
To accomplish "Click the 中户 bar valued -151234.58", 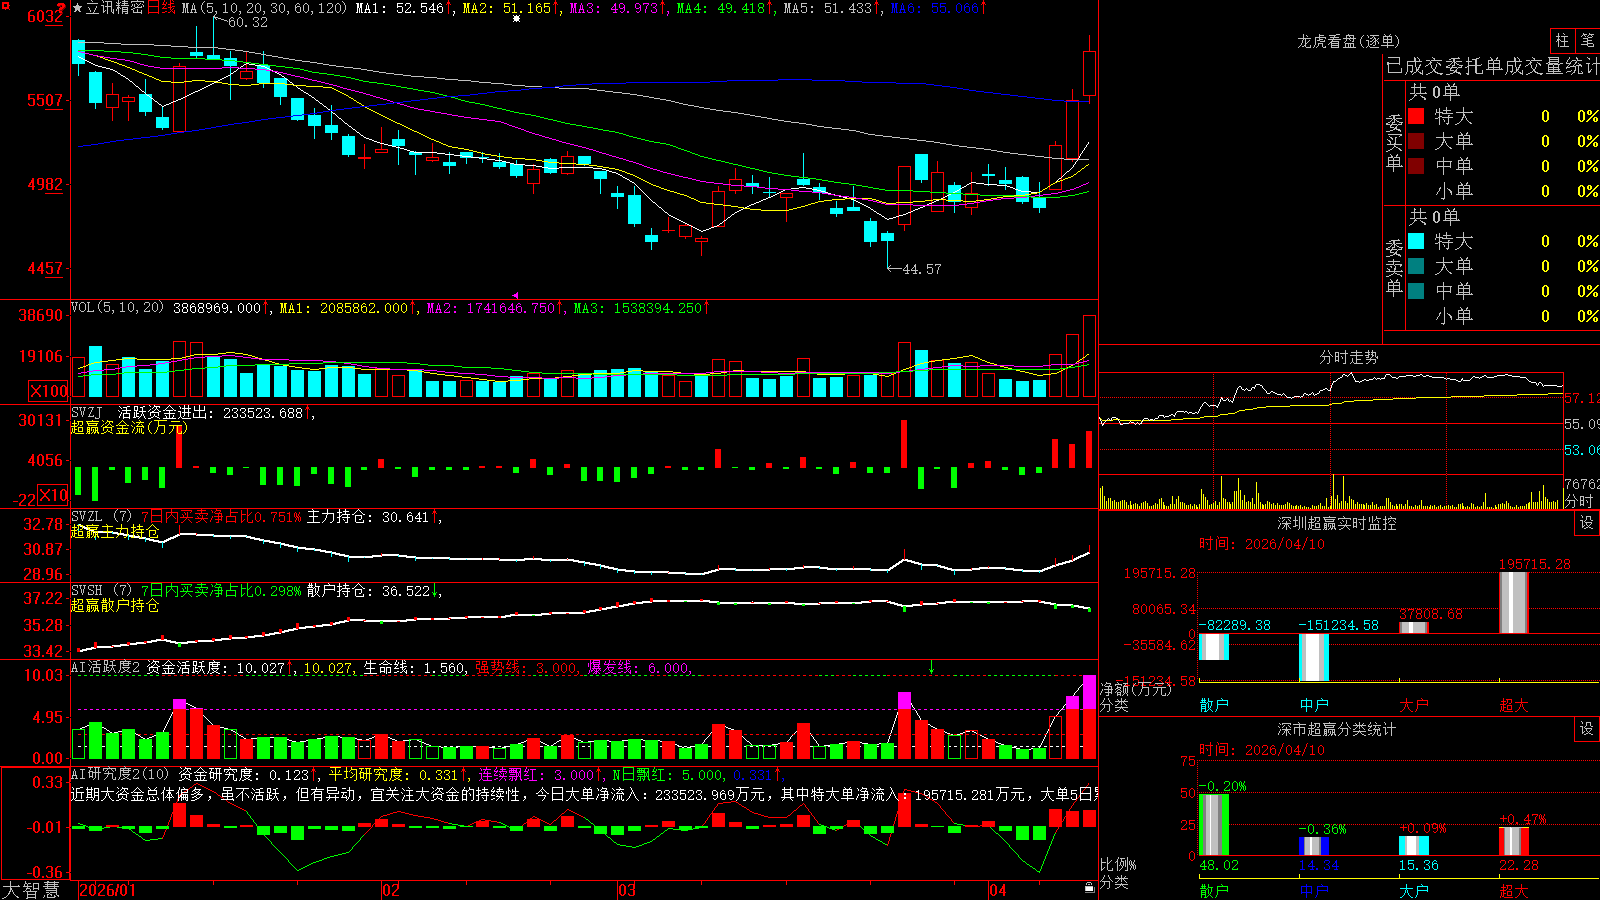I will click(x=1314, y=658).
